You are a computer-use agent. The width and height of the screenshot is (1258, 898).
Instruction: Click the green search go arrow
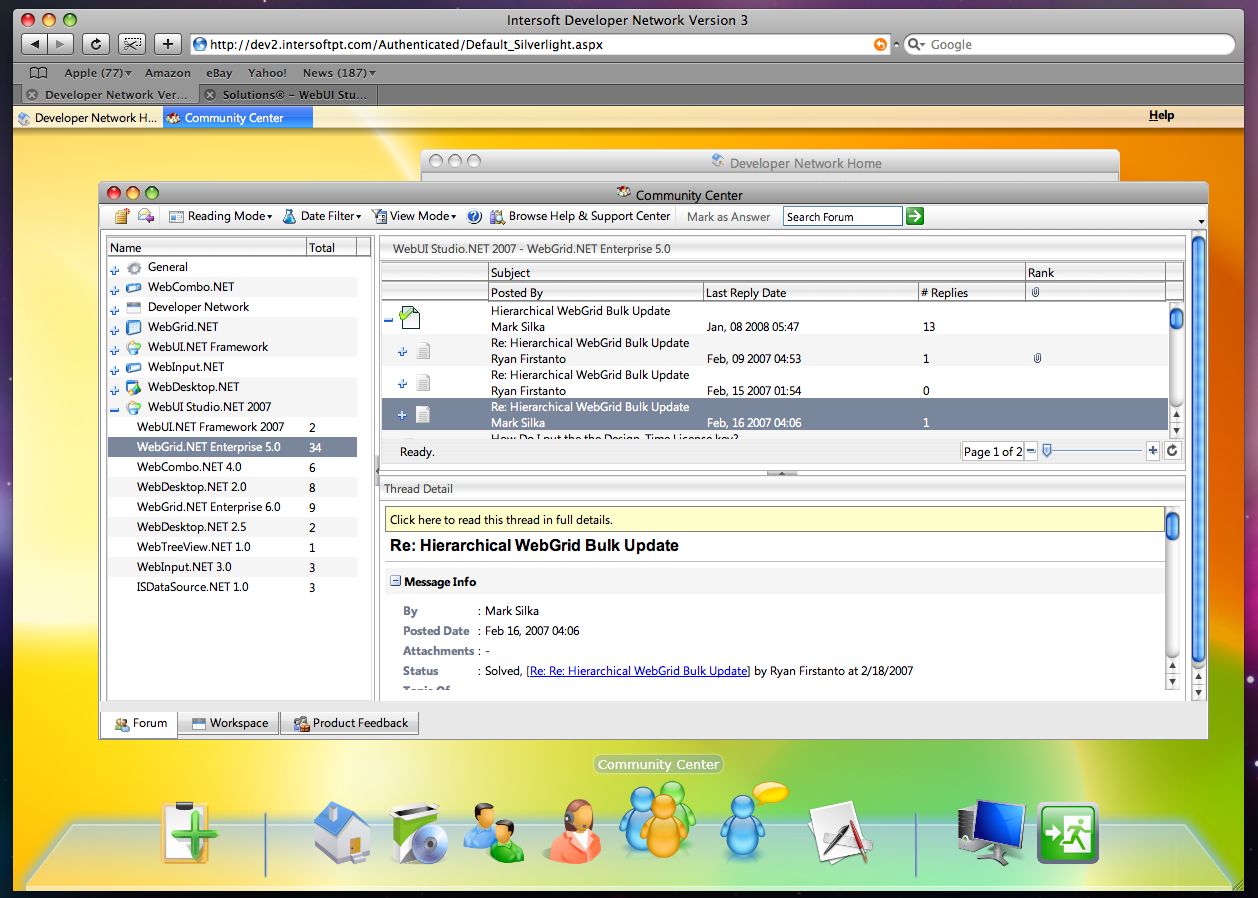(914, 216)
